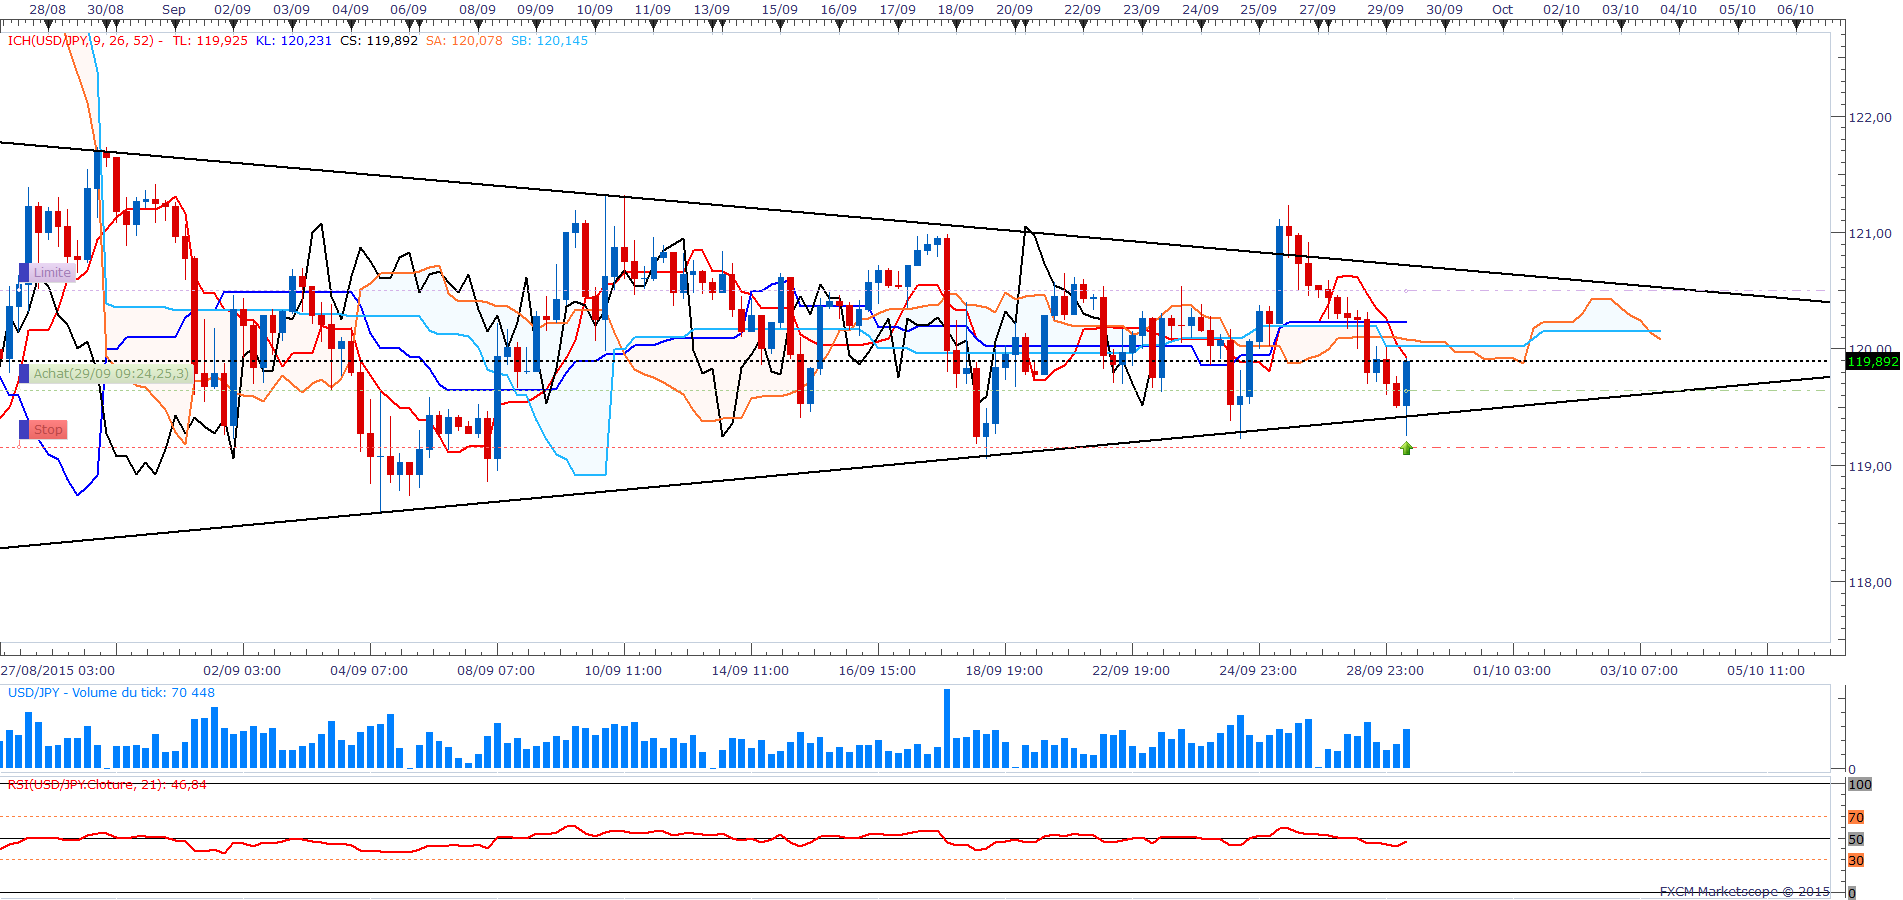Click the 13/09 date label
Screen dimensions: 1903x900
pos(711,10)
